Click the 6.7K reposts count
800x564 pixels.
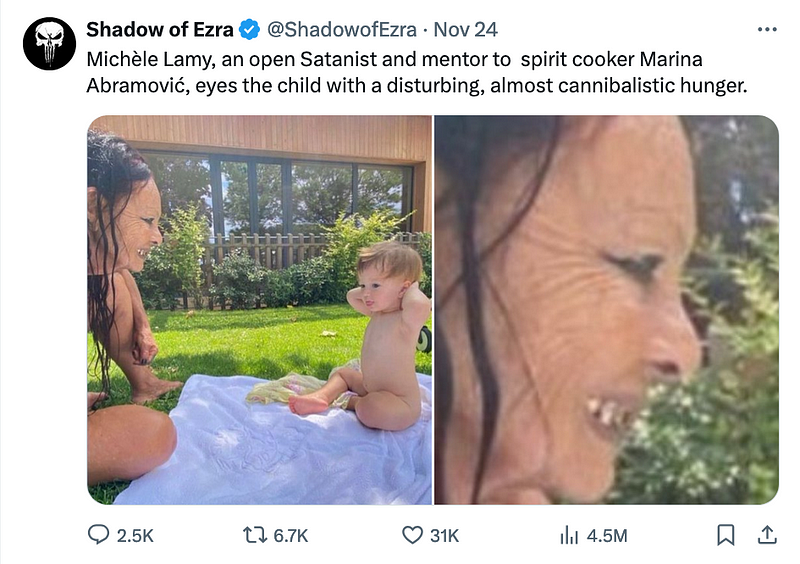[290, 536]
